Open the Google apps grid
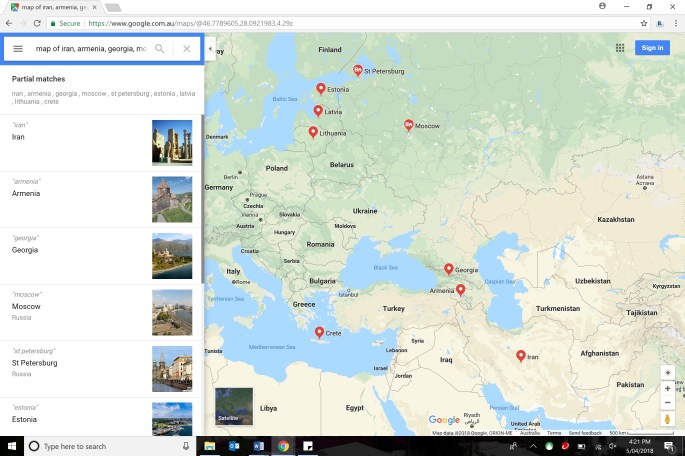Image resolution: width=685 pixels, height=456 pixels. [620, 48]
